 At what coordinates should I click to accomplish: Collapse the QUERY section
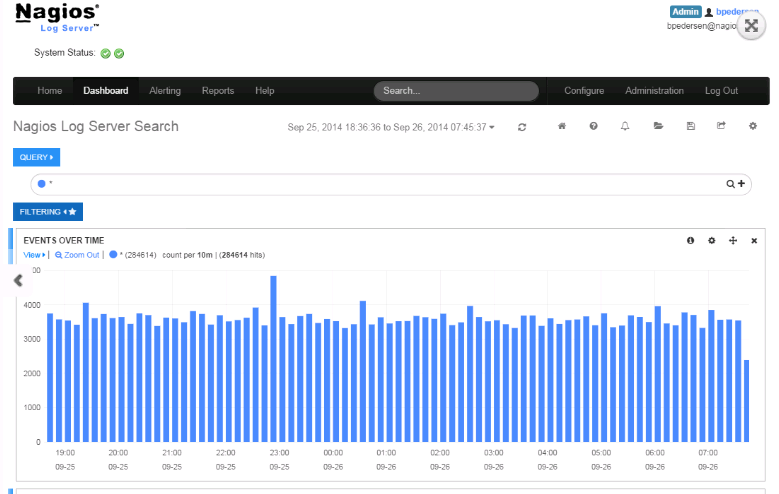point(36,157)
